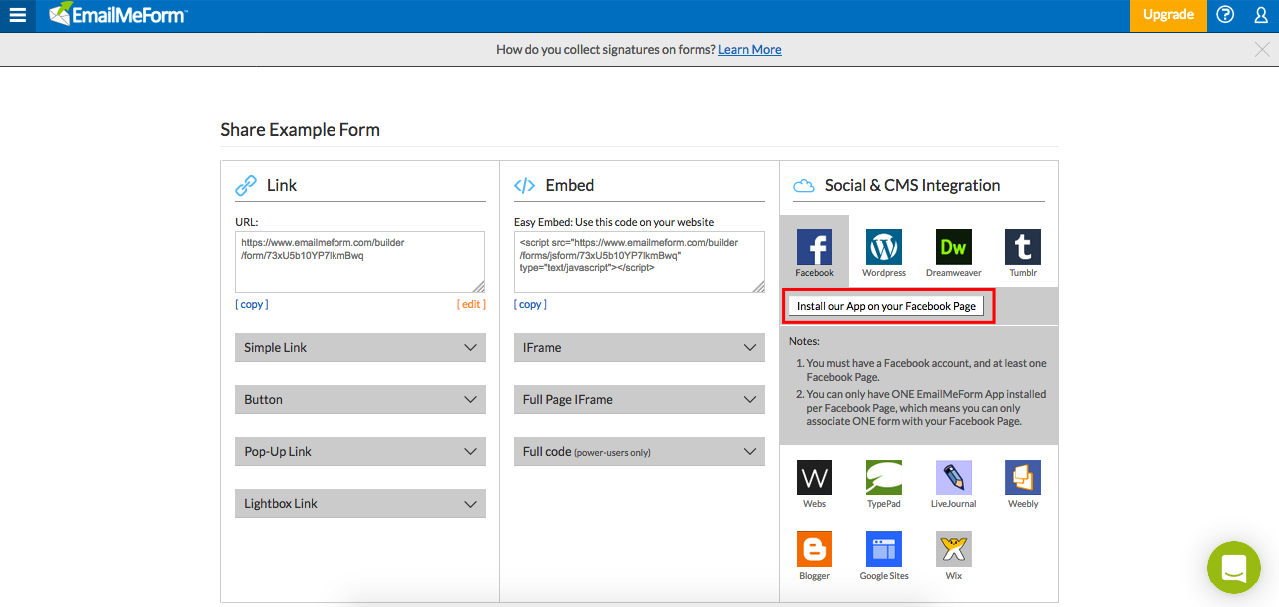The height and width of the screenshot is (607, 1279).
Task: Install our App on your Facebook Page
Action: [886, 306]
